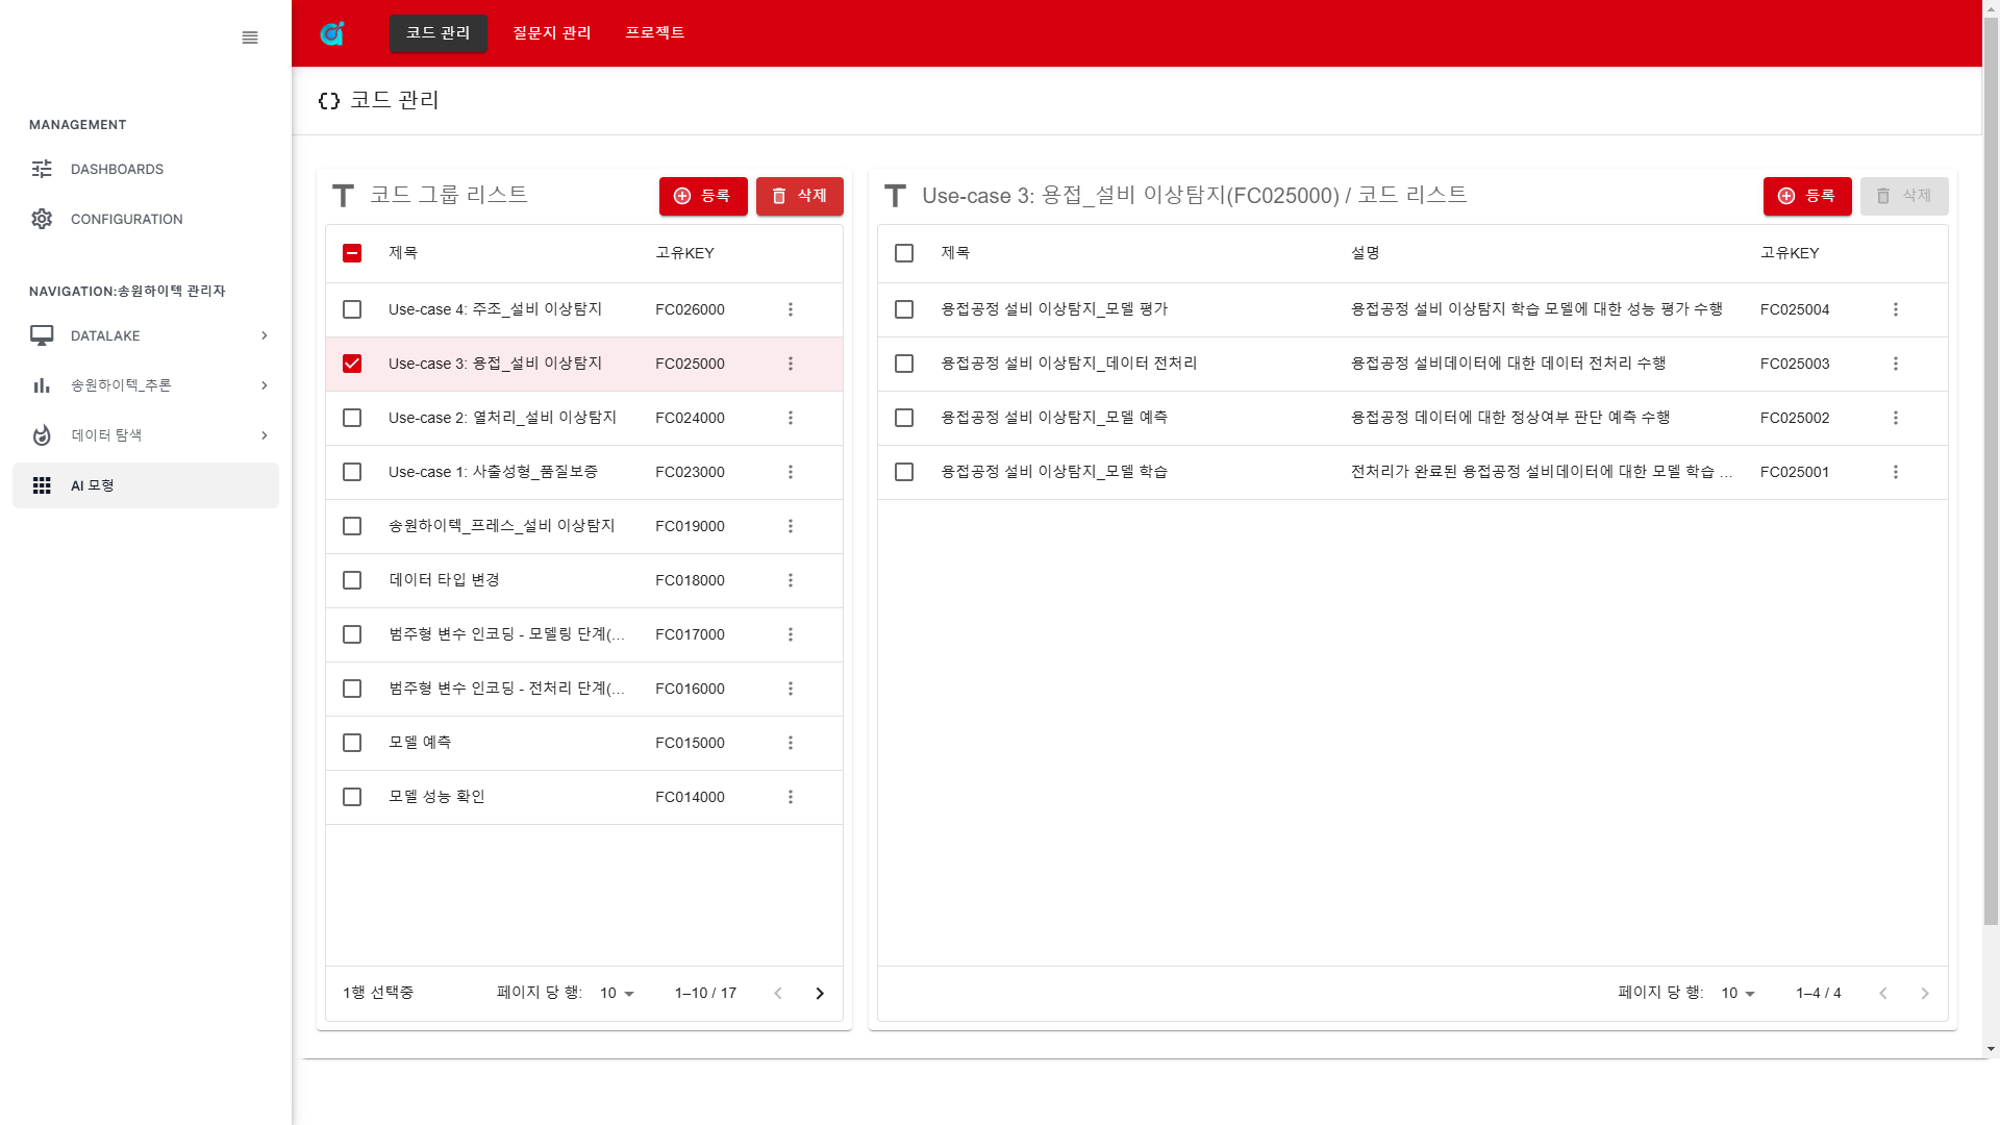The height and width of the screenshot is (1125, 2000).
Task: Open more options for 모델 성능 확인 row
Action: [x=790, y=797]
